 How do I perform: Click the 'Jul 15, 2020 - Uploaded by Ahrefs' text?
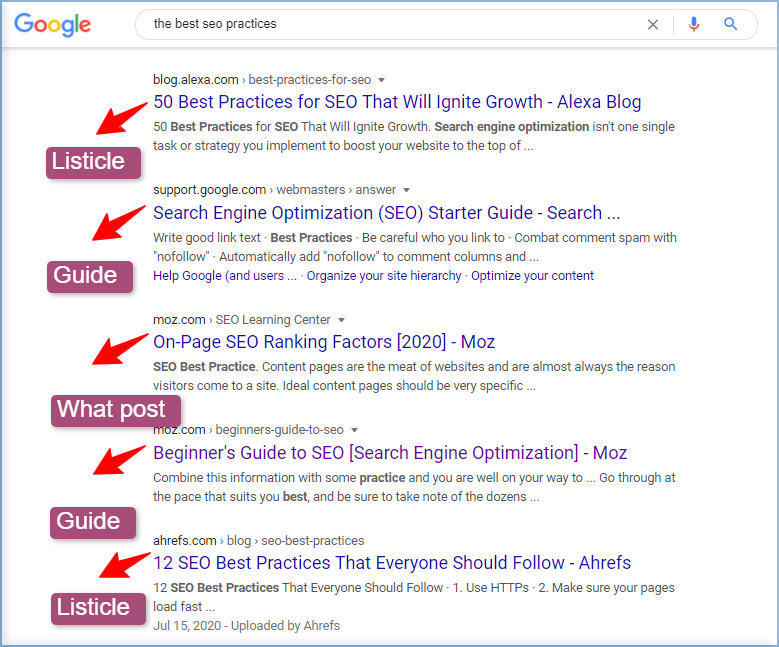point(246,626)
